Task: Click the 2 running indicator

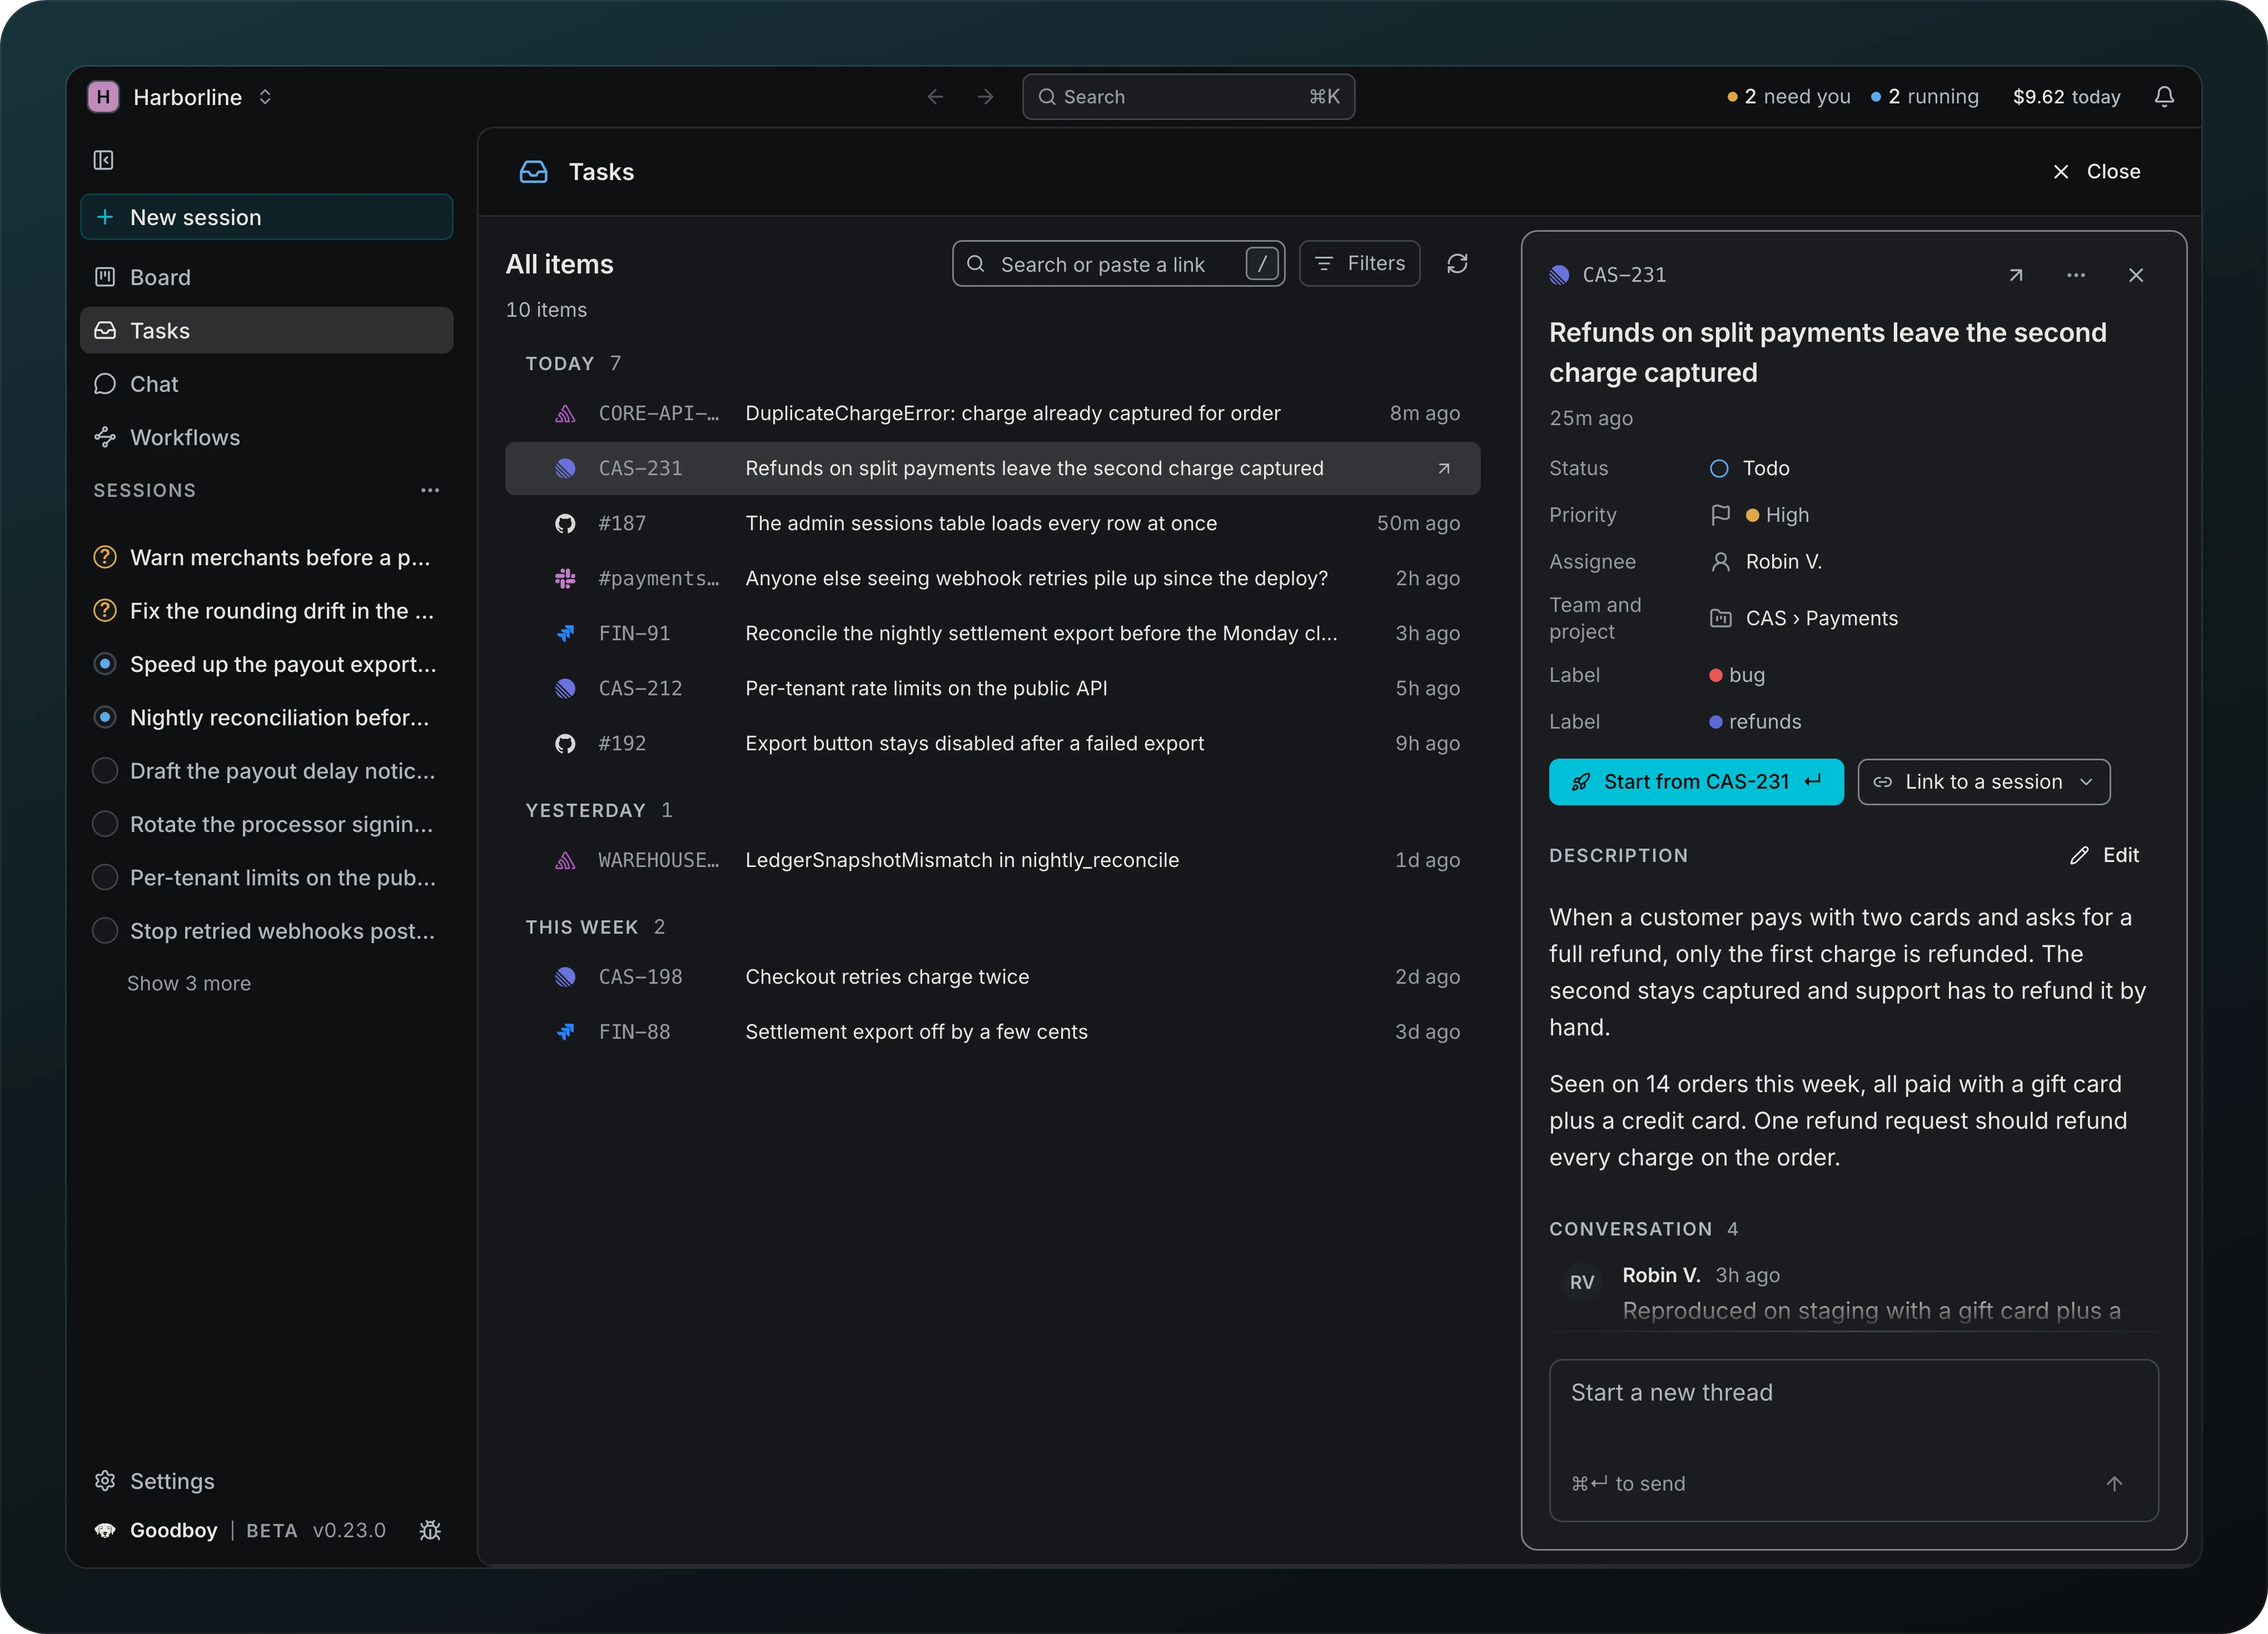Action: click(x=1925, y=97)
